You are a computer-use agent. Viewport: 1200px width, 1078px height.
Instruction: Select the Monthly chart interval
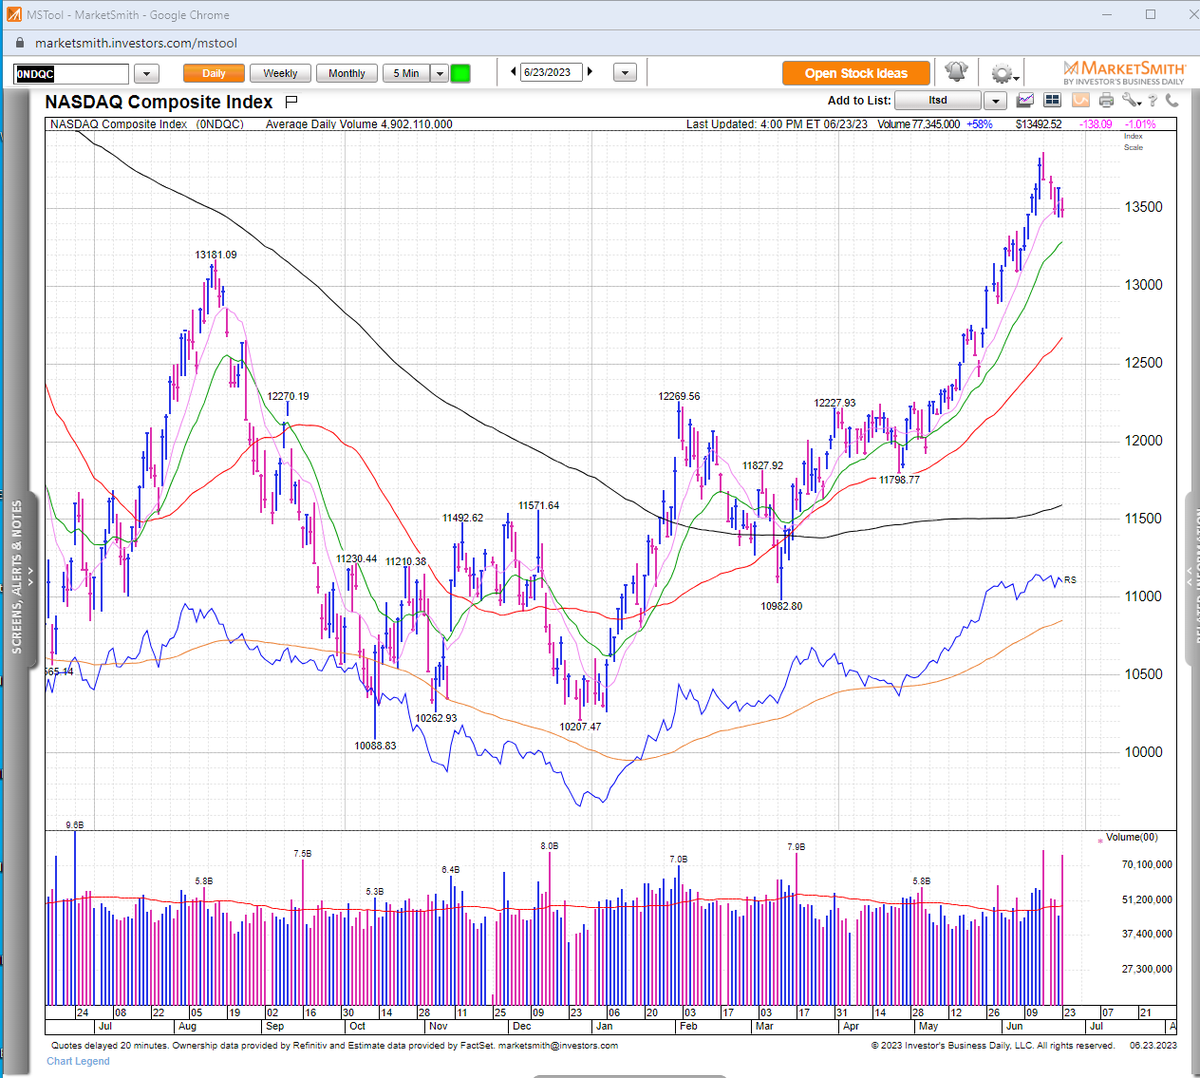[346, 72]
